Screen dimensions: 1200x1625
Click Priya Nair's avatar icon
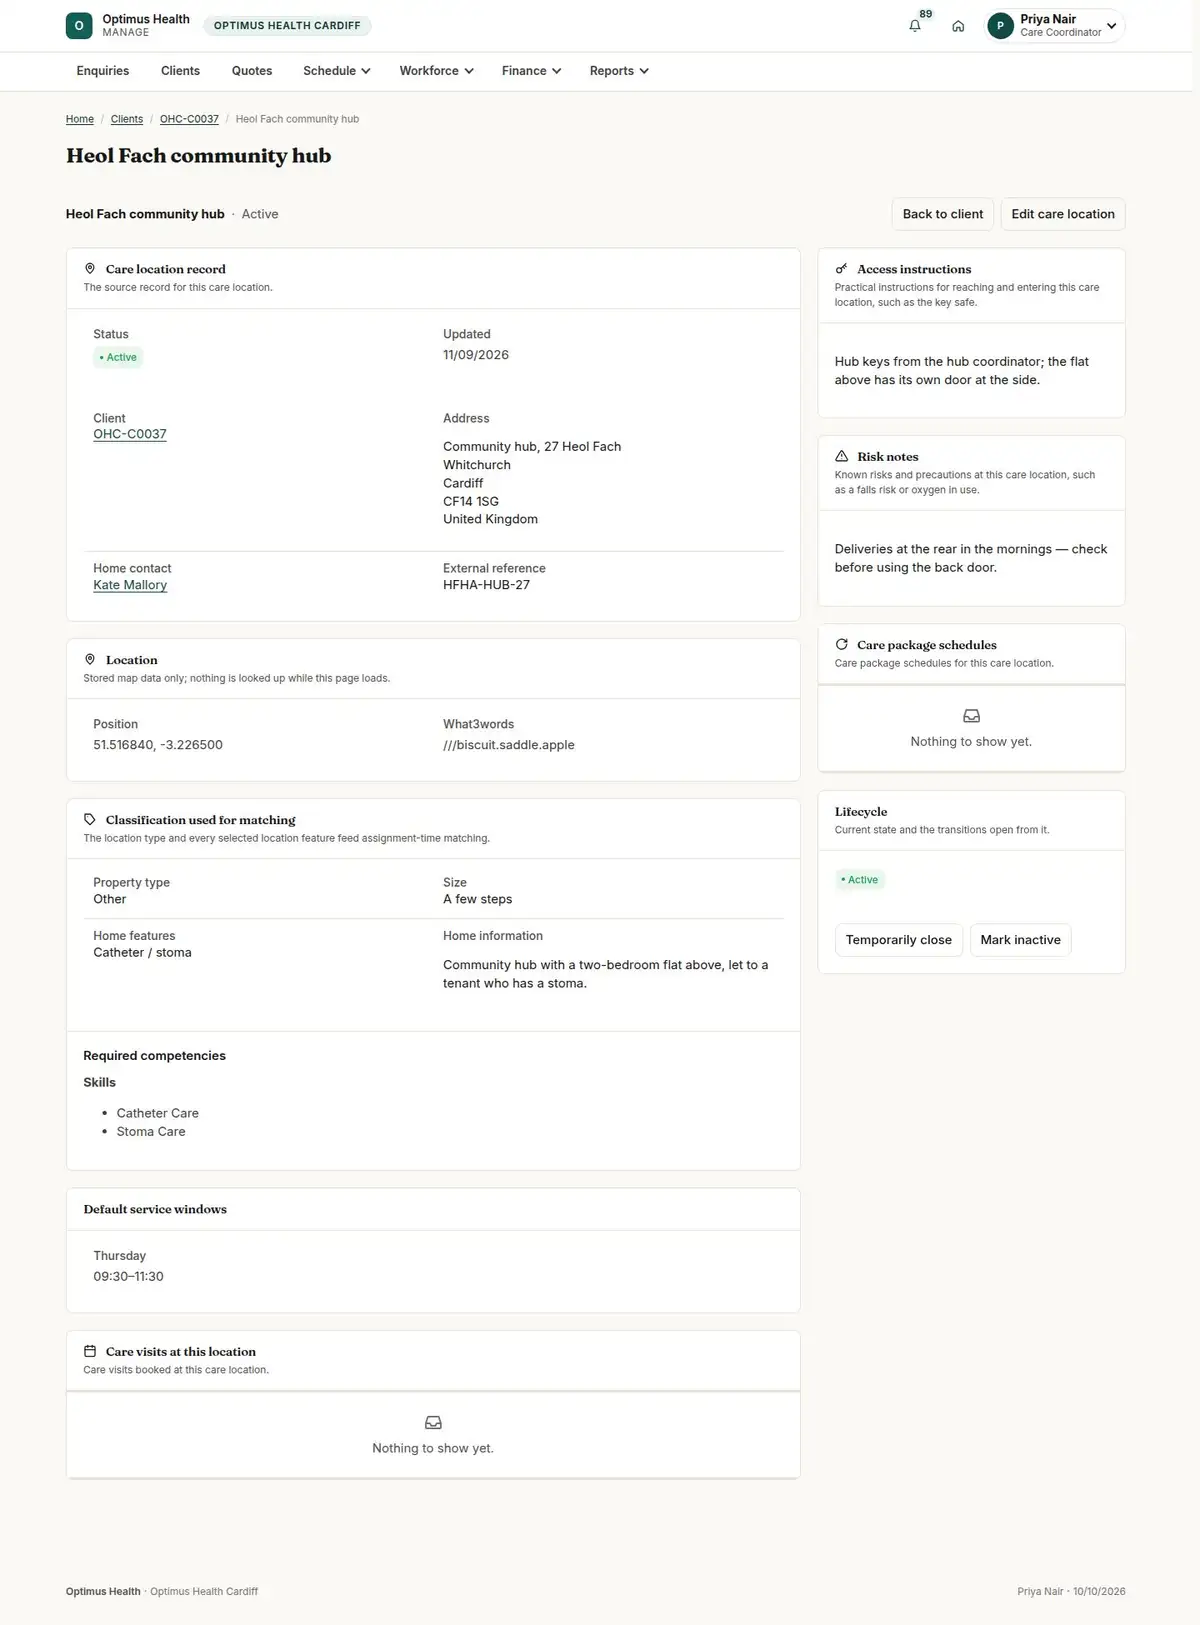(1000, 26)
